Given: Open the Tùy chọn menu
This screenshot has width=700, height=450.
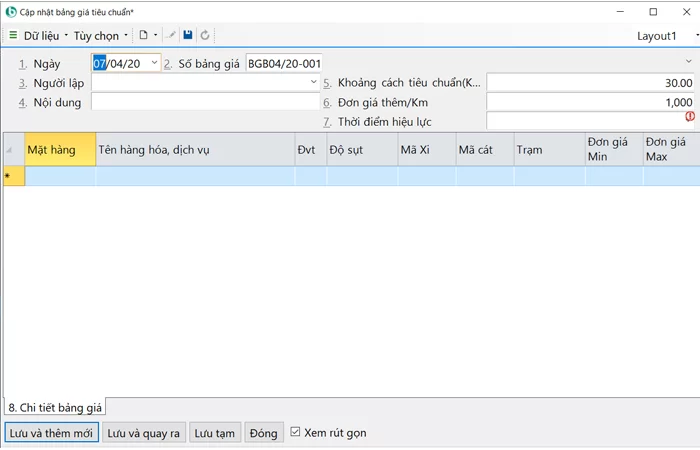Looking at the screenshot, I should pyautogui.click(x=100, y=35).
